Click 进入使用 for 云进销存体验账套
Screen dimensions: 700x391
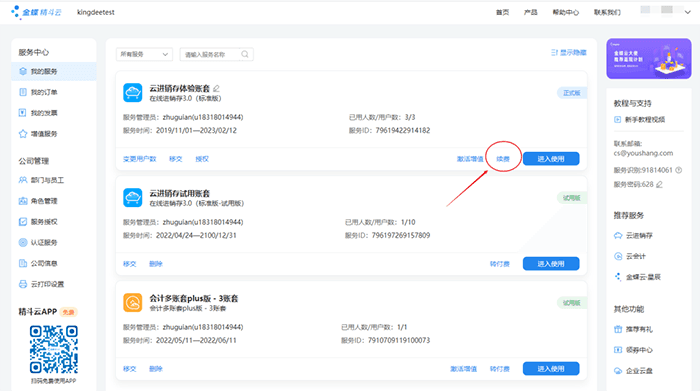pyautogui.click(x=551, y=159)
